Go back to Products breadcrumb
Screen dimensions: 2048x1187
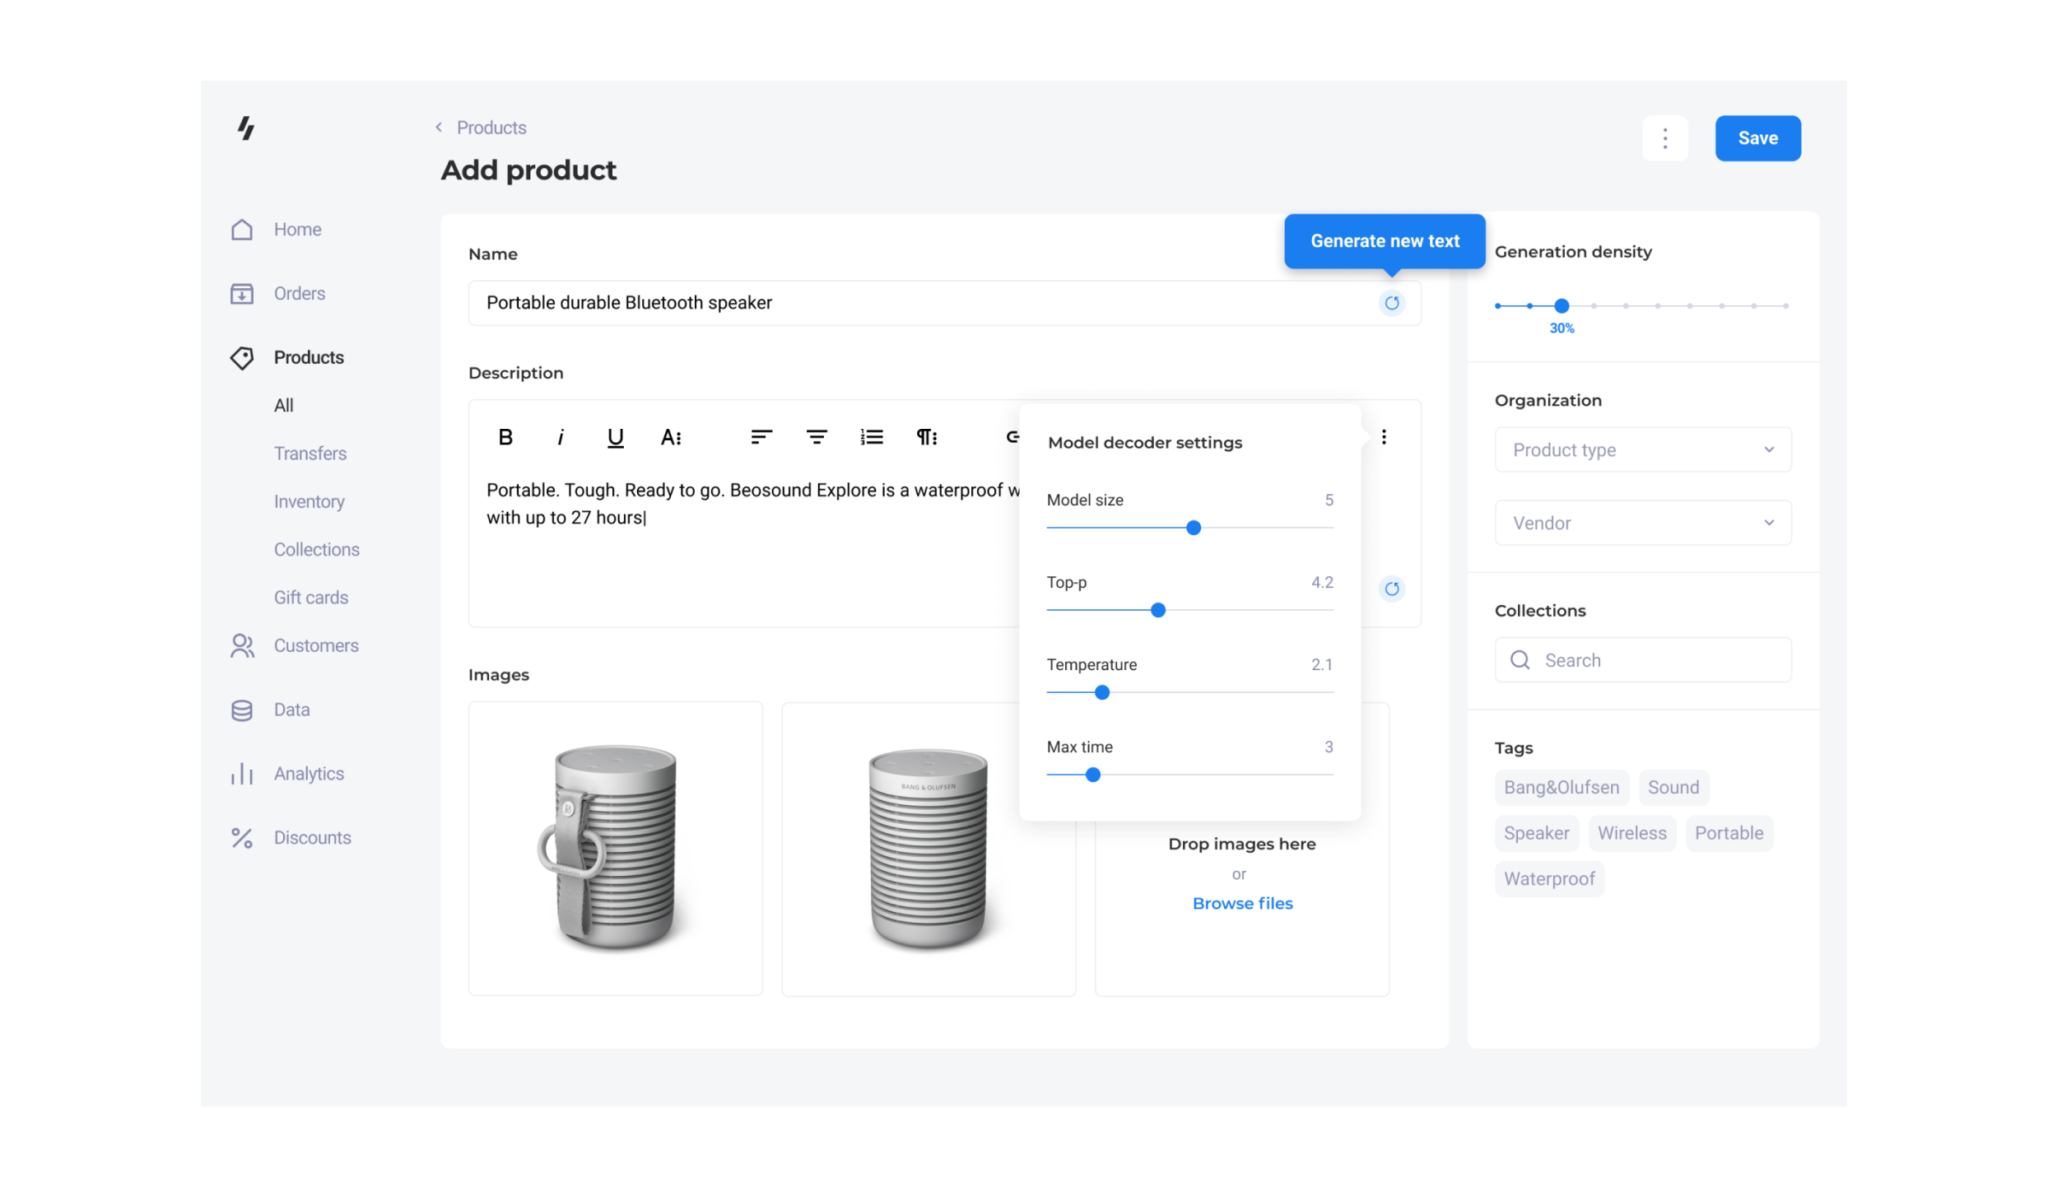[x=491, y=127]
